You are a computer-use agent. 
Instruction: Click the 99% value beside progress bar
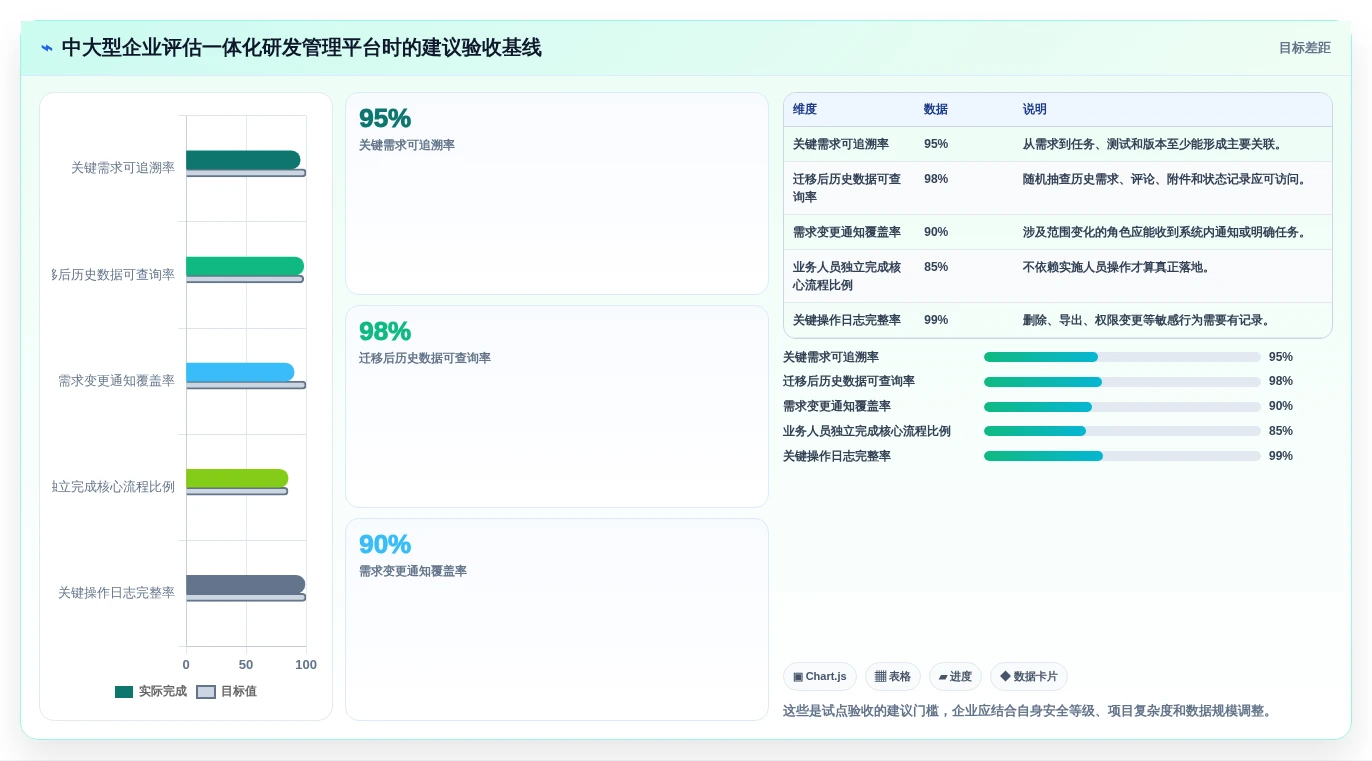click(x=1281, y=456)
